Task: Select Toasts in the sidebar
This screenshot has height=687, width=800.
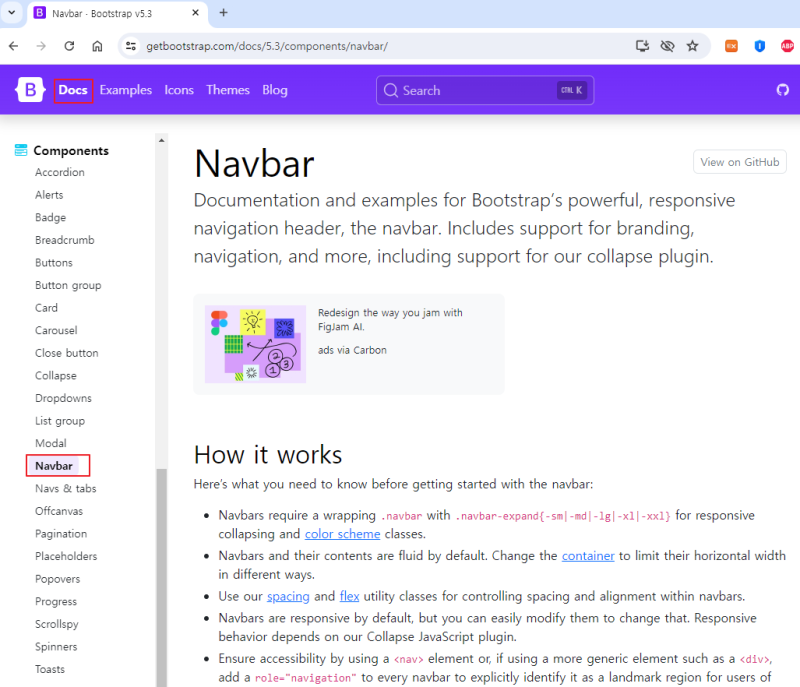Action: [x=49, y=669]
